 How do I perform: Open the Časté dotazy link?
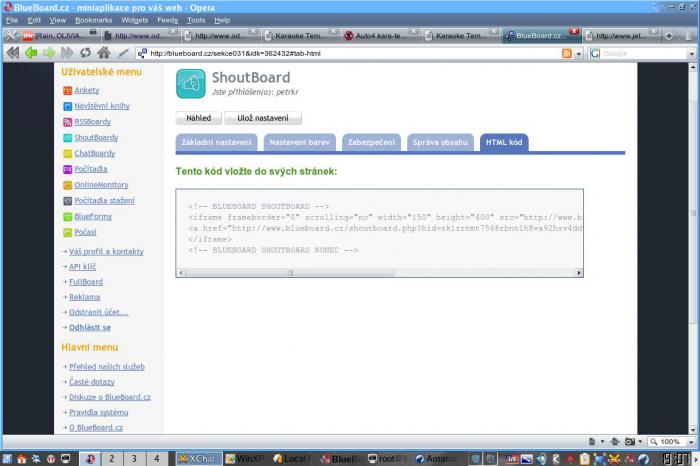coord(92,382)
